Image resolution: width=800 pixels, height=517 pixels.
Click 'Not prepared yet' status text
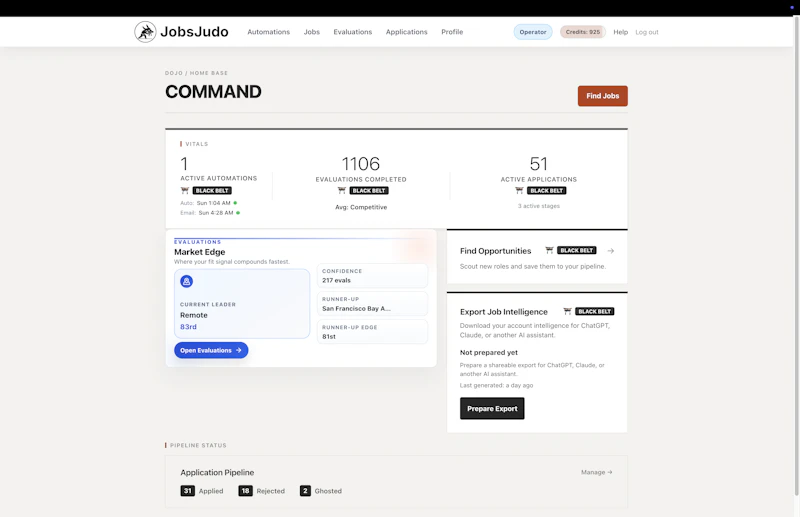pos(489,353)
